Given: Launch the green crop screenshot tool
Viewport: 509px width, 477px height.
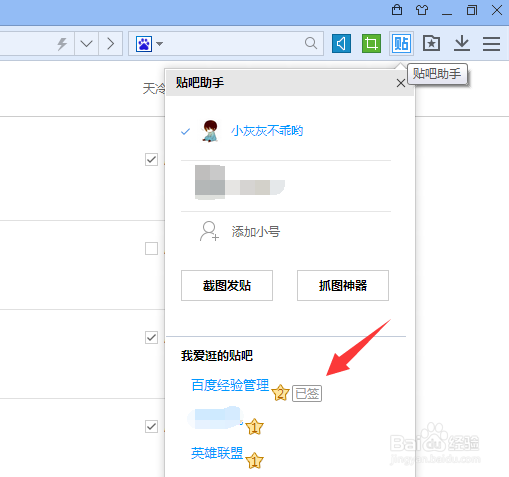Looking at the screenshot, I should pos(371,44).
